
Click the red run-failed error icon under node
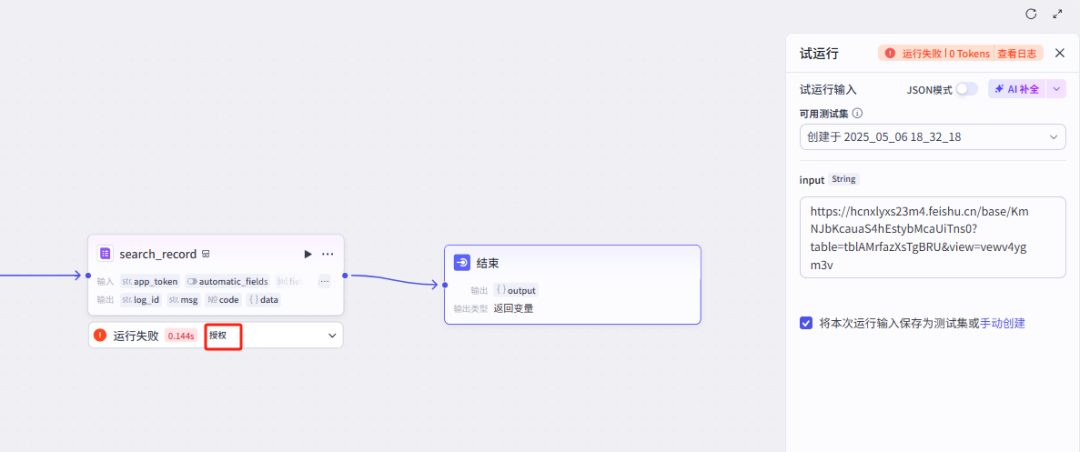coord(100,335)
